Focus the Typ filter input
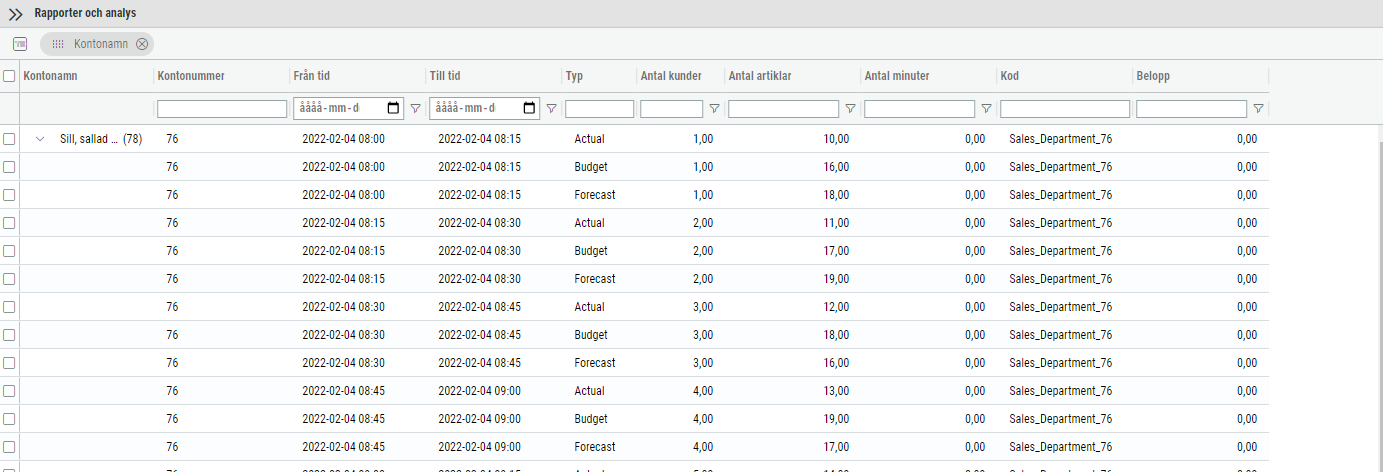The width and height of the screenshot is (1383, 472). (599, 109)
